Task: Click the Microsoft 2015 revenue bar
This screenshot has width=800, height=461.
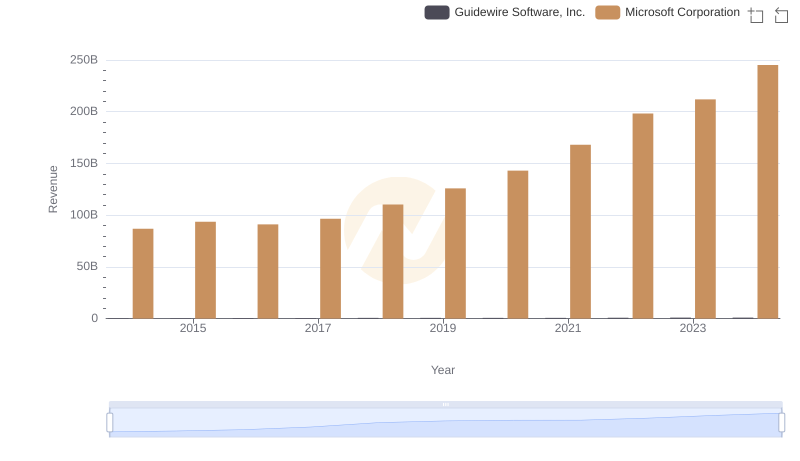Action: coord(205,270)
